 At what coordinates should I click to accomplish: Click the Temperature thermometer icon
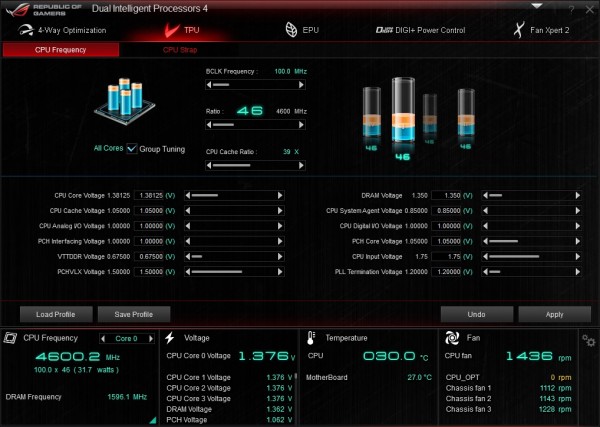pos(311,338)
